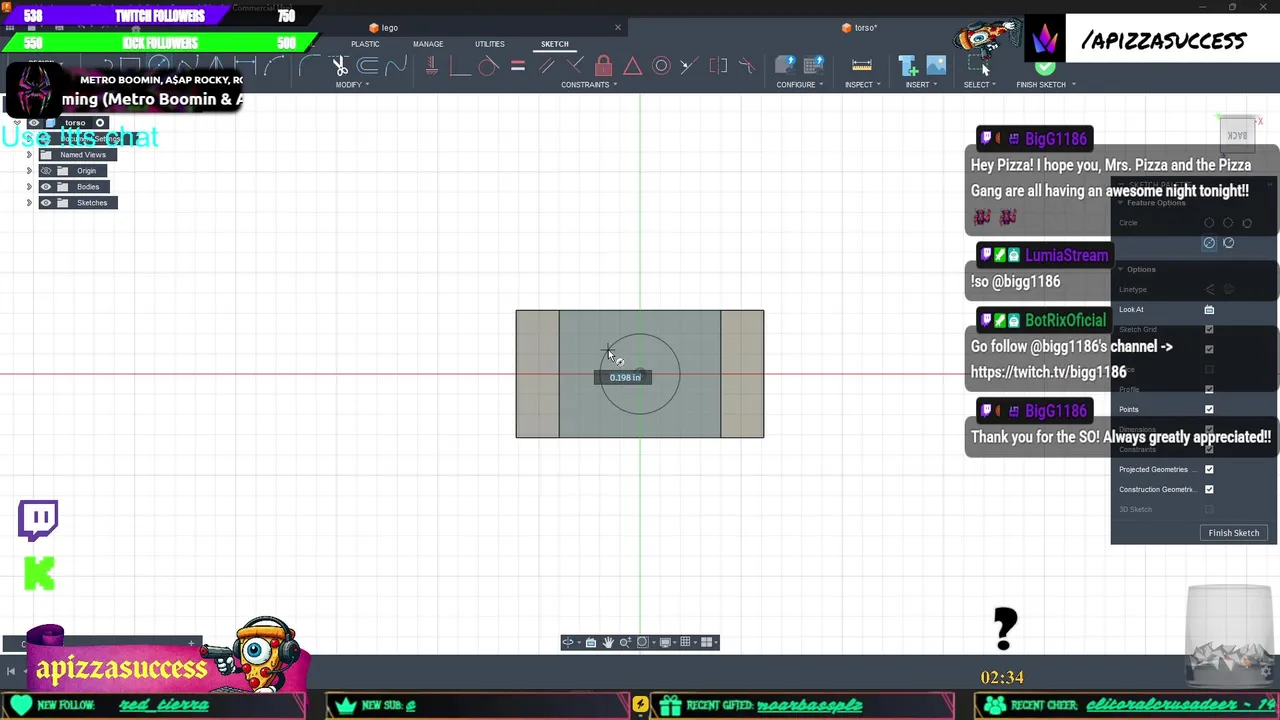Viewport: 1280px width, 720px height.
Task: Close the lego document tab
Action: click(x=618, y=28)
